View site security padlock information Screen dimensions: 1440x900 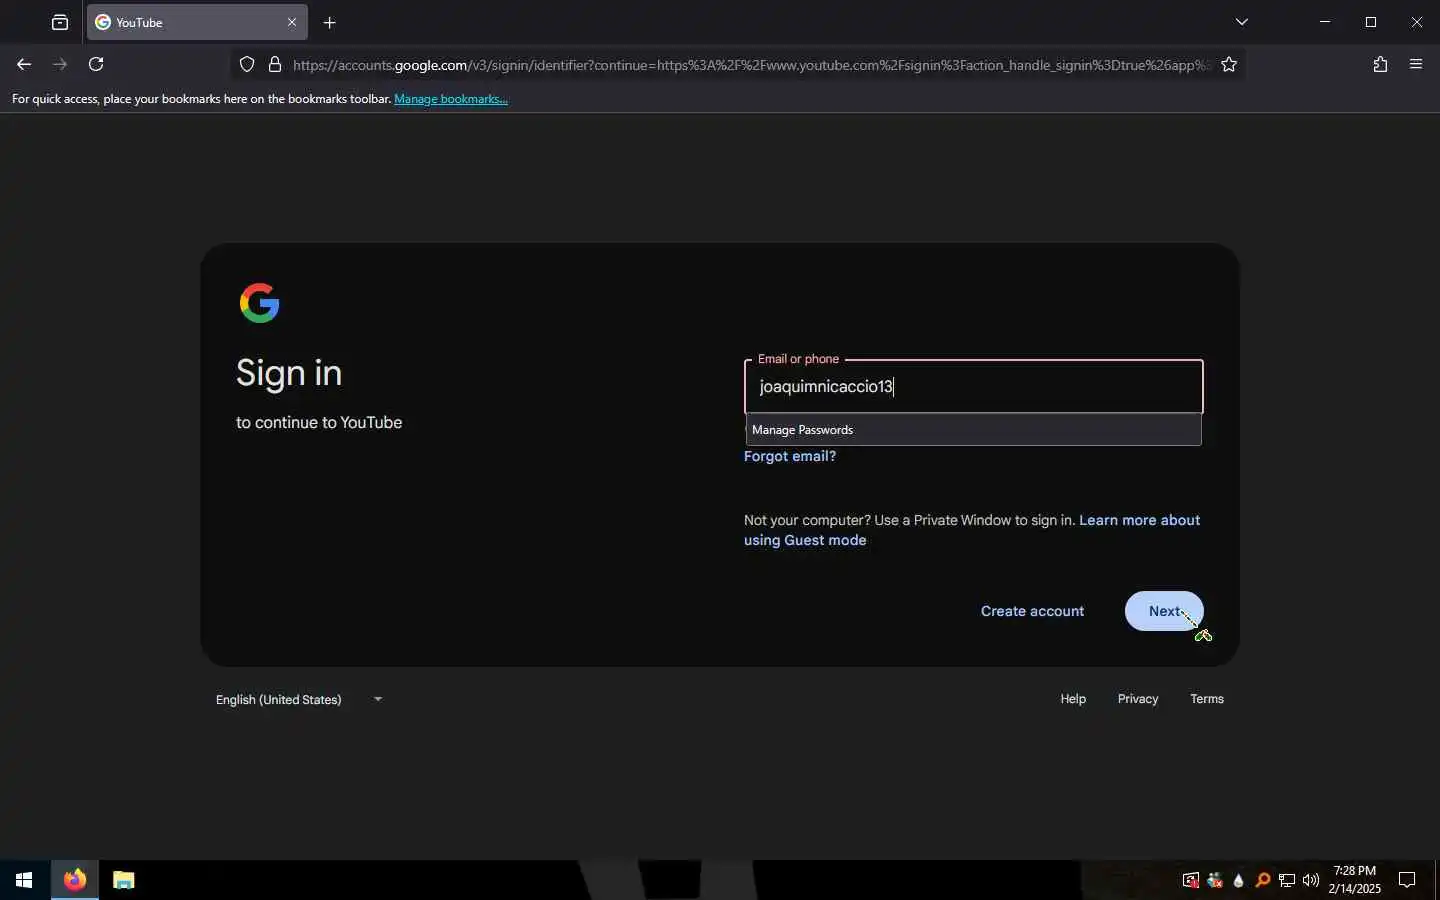click(275, 65)
